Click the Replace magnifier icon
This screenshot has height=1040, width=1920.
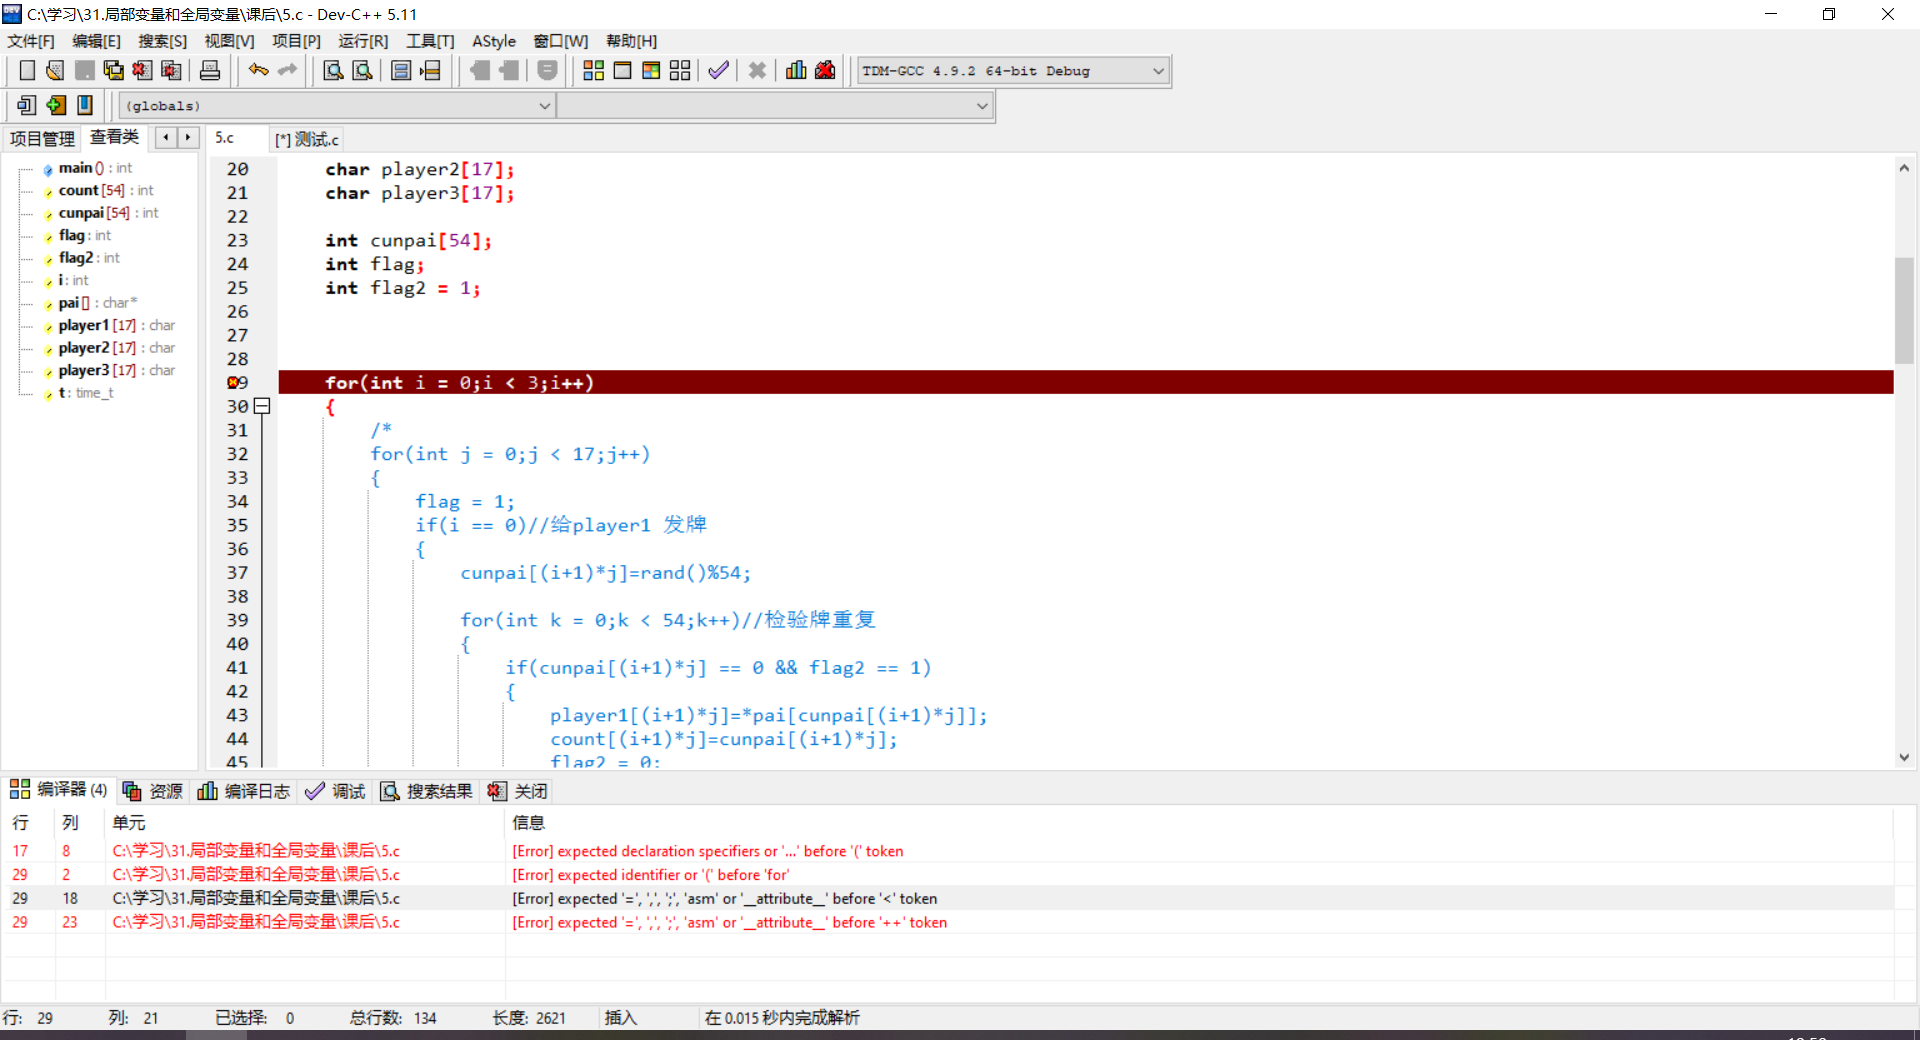(363, 70)
